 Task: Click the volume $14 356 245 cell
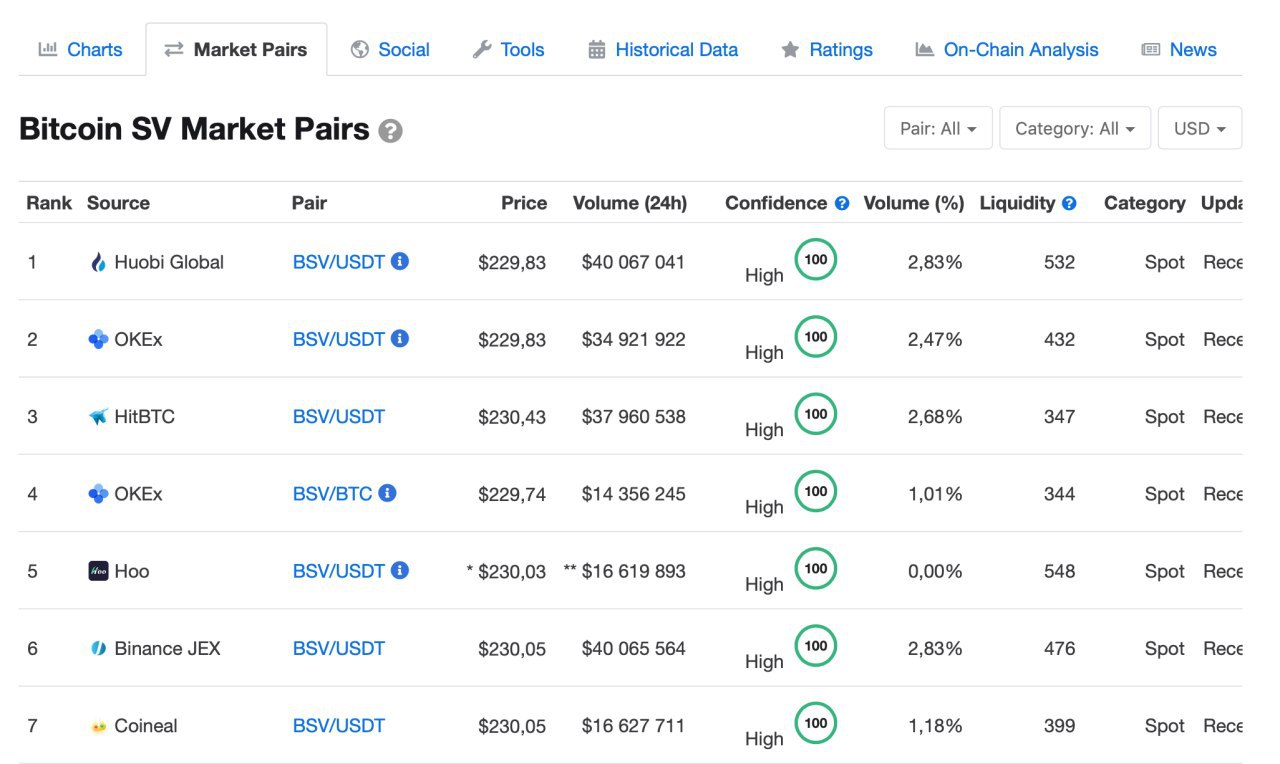pos(633,494)
